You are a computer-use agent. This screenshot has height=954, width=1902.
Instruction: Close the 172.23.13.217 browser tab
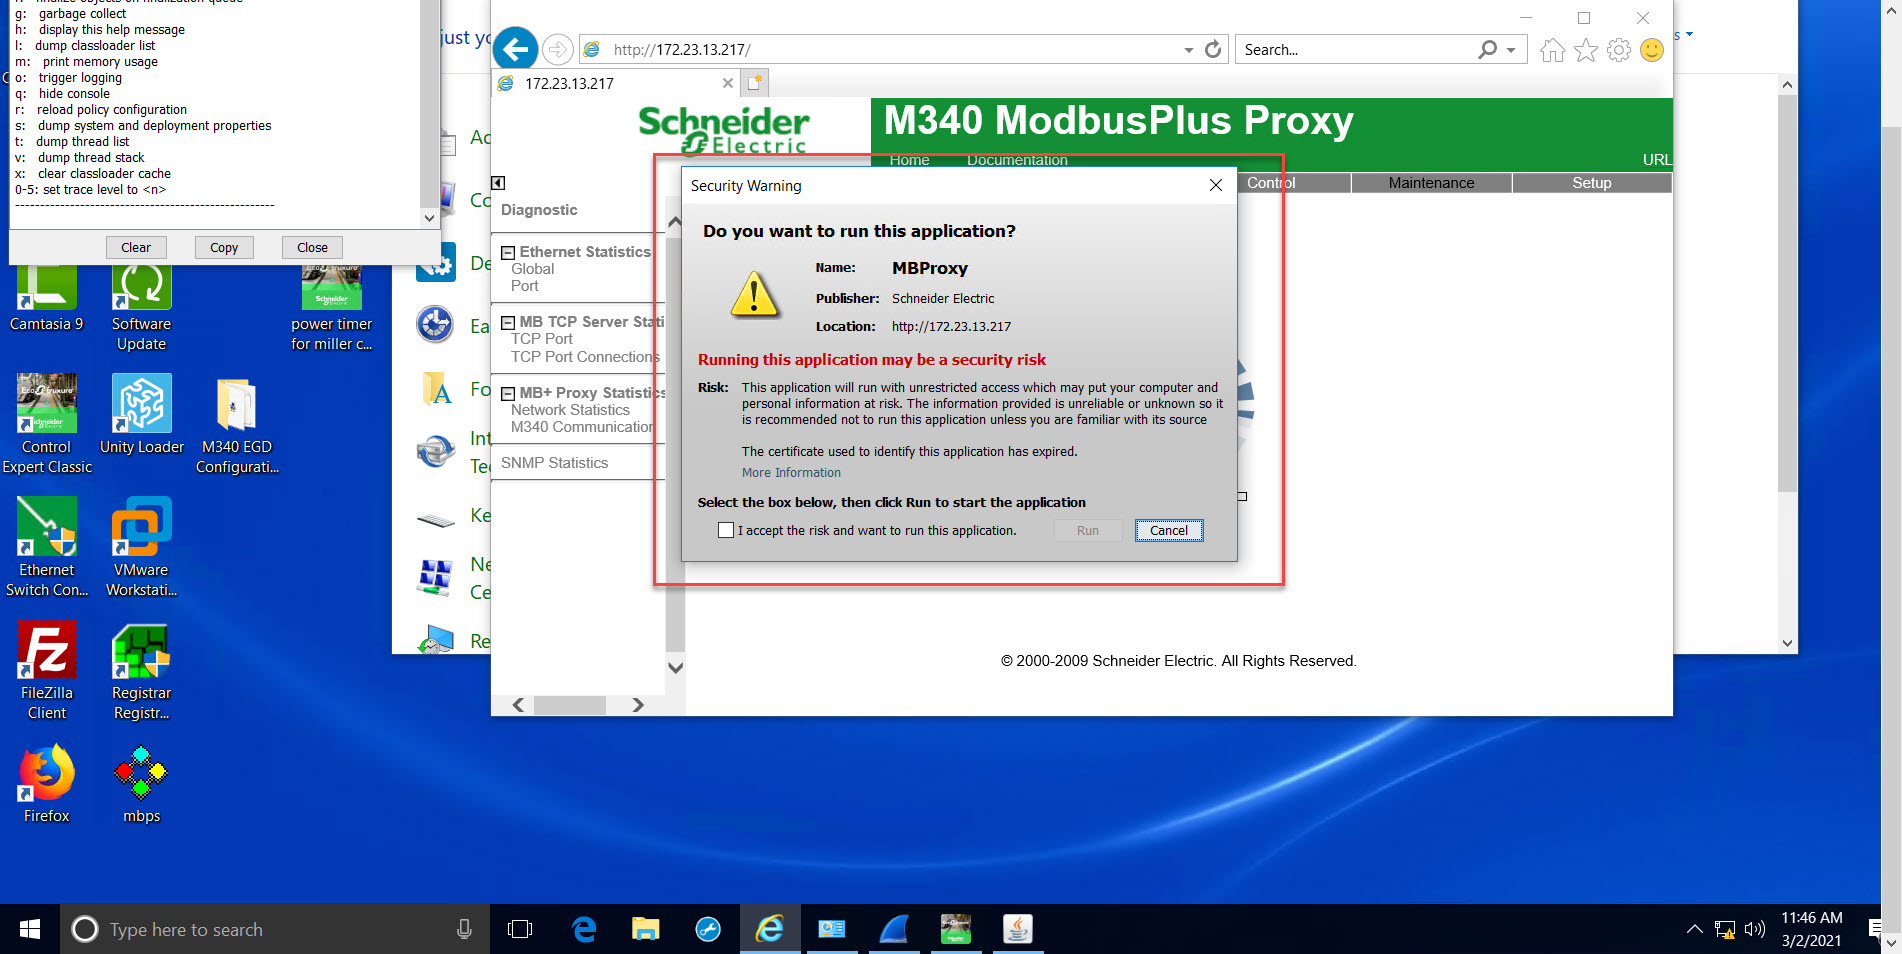[x=727, y=83]
